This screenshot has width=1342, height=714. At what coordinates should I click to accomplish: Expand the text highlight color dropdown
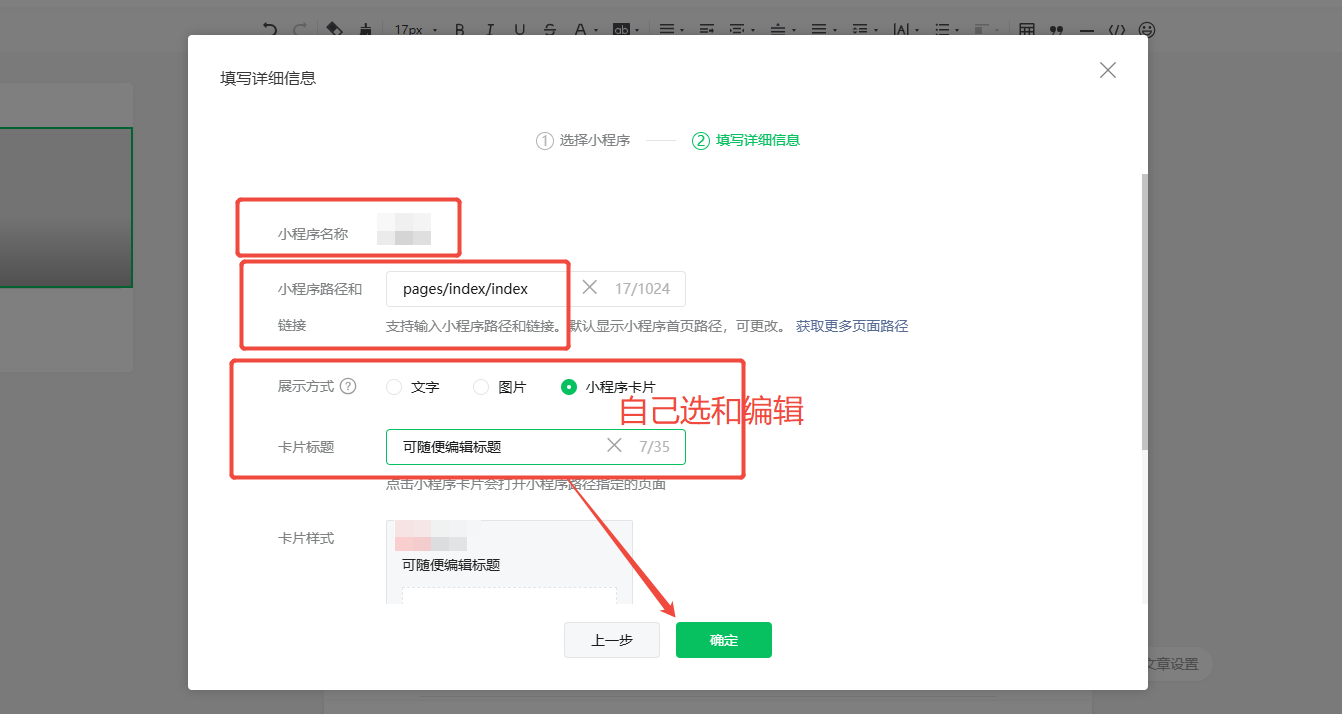point(638,30)
